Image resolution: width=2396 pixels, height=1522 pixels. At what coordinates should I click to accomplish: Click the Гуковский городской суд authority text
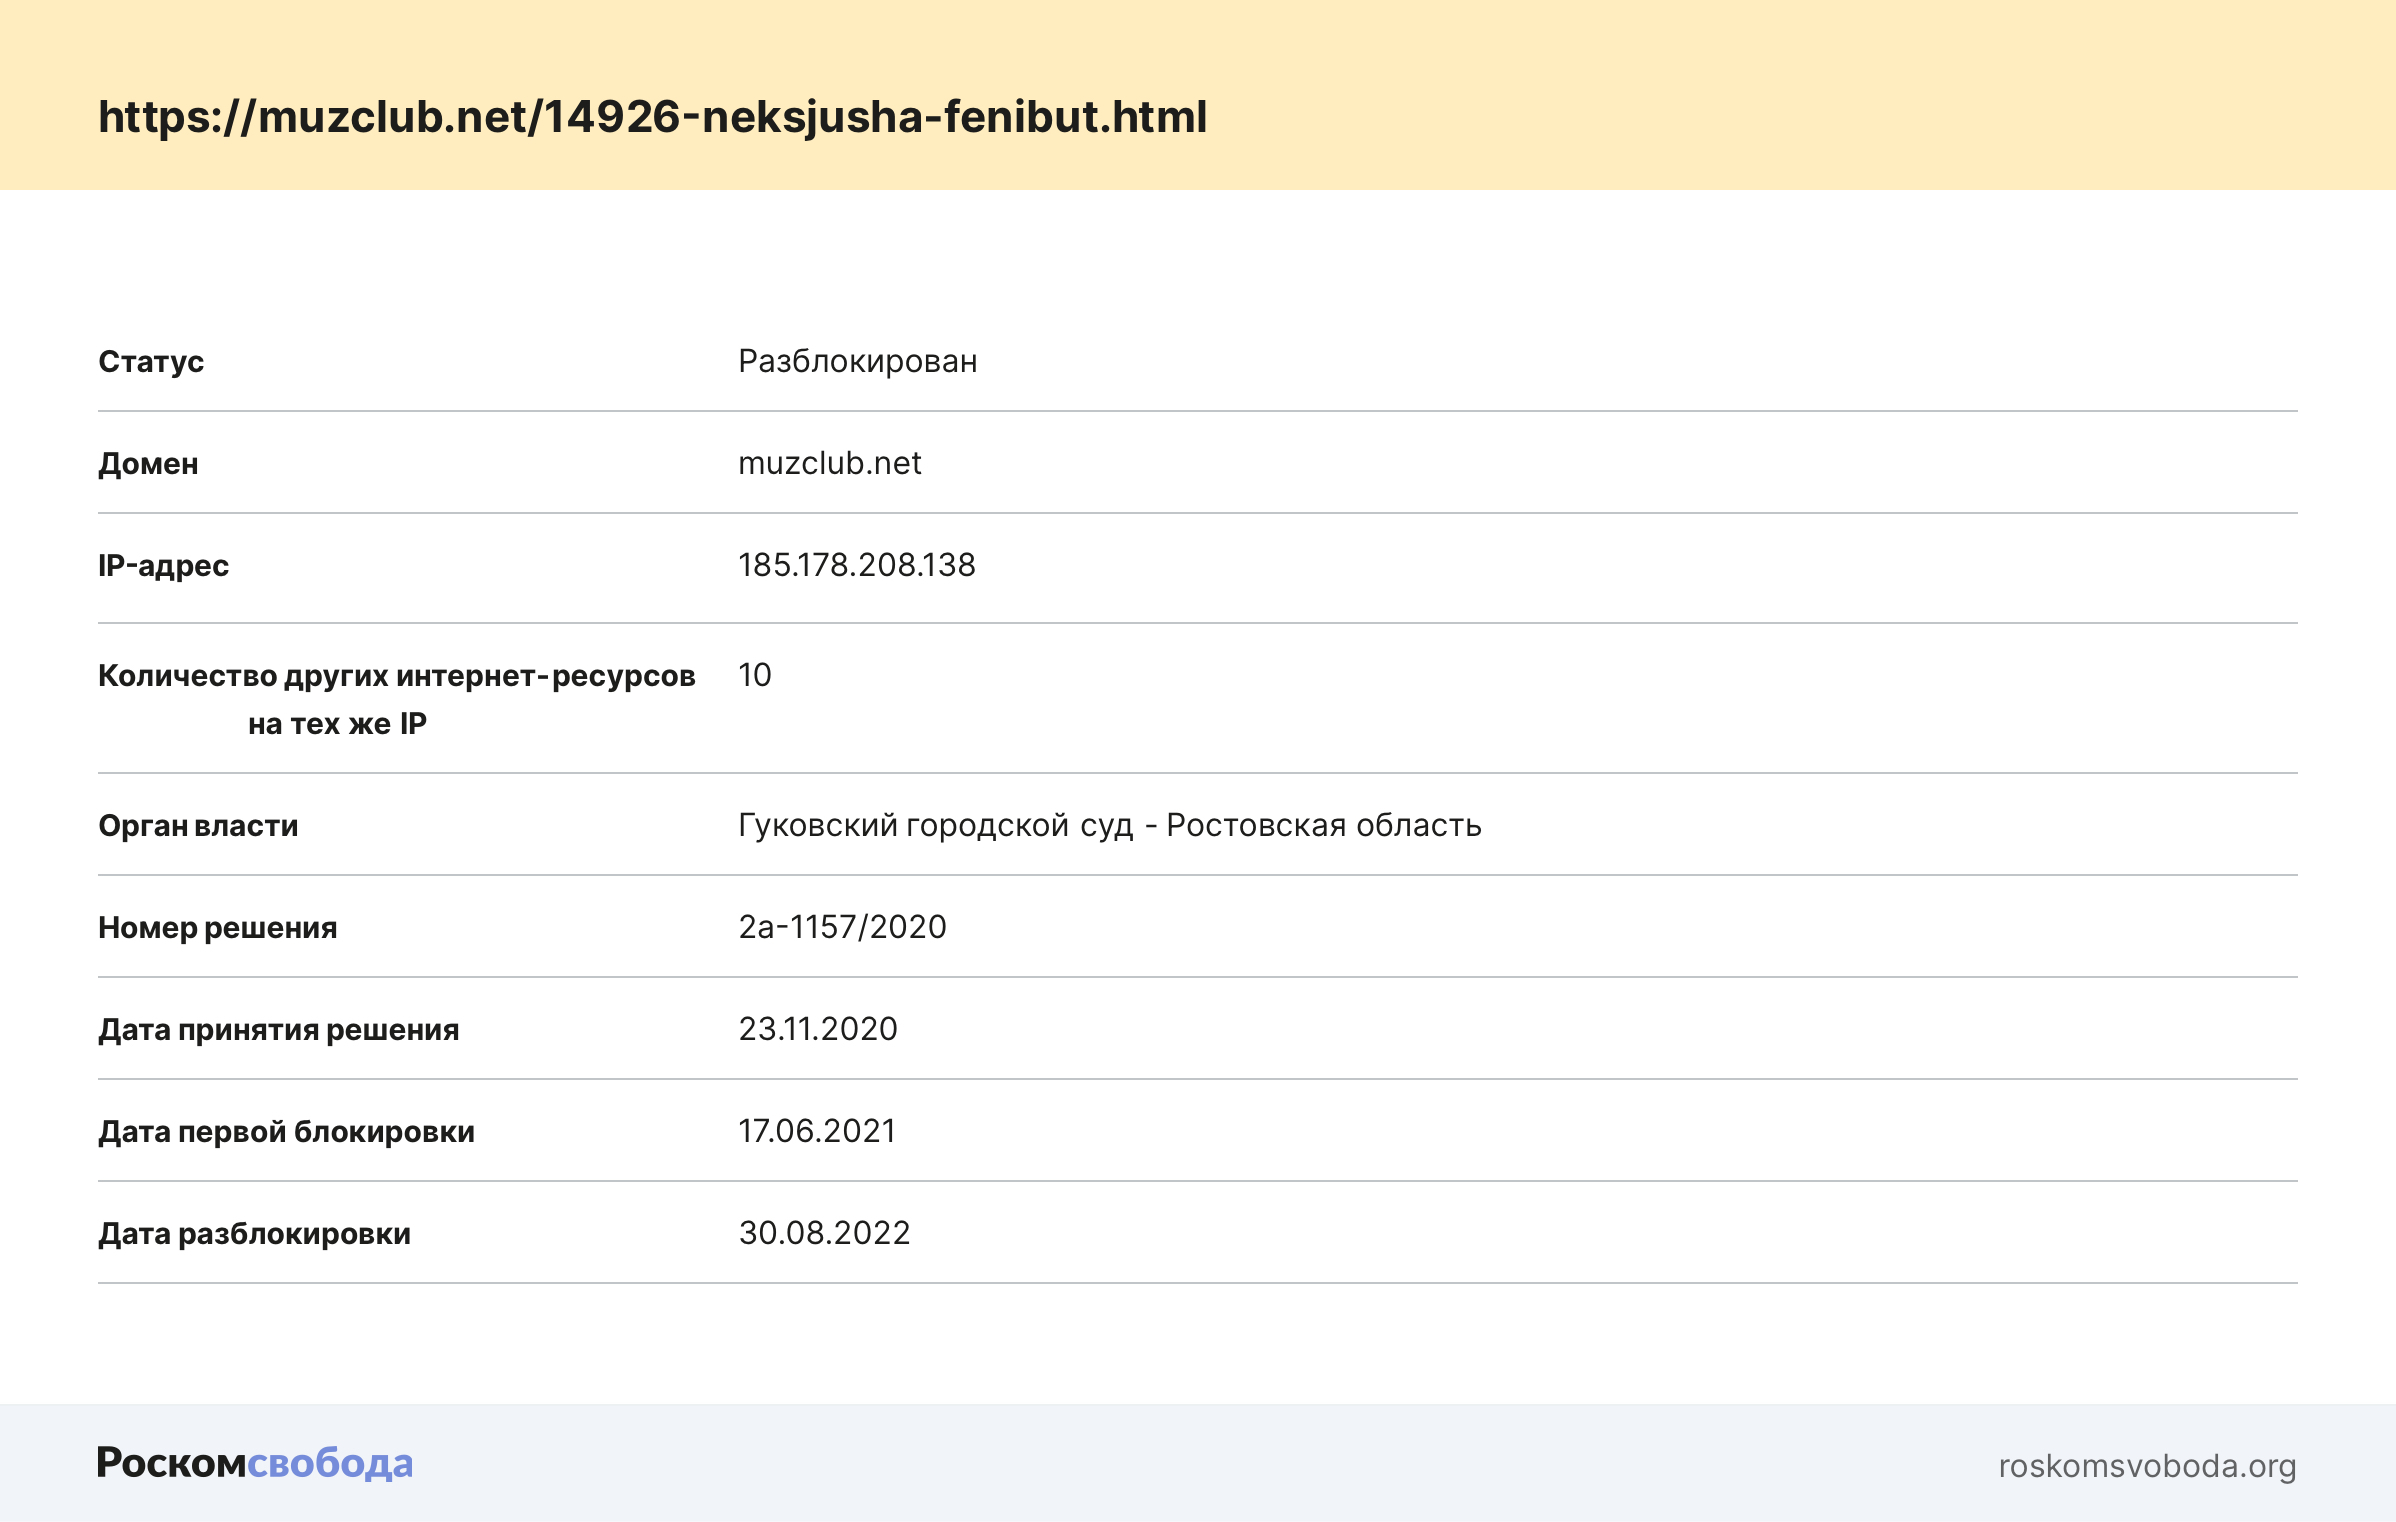pos(1109,825)
